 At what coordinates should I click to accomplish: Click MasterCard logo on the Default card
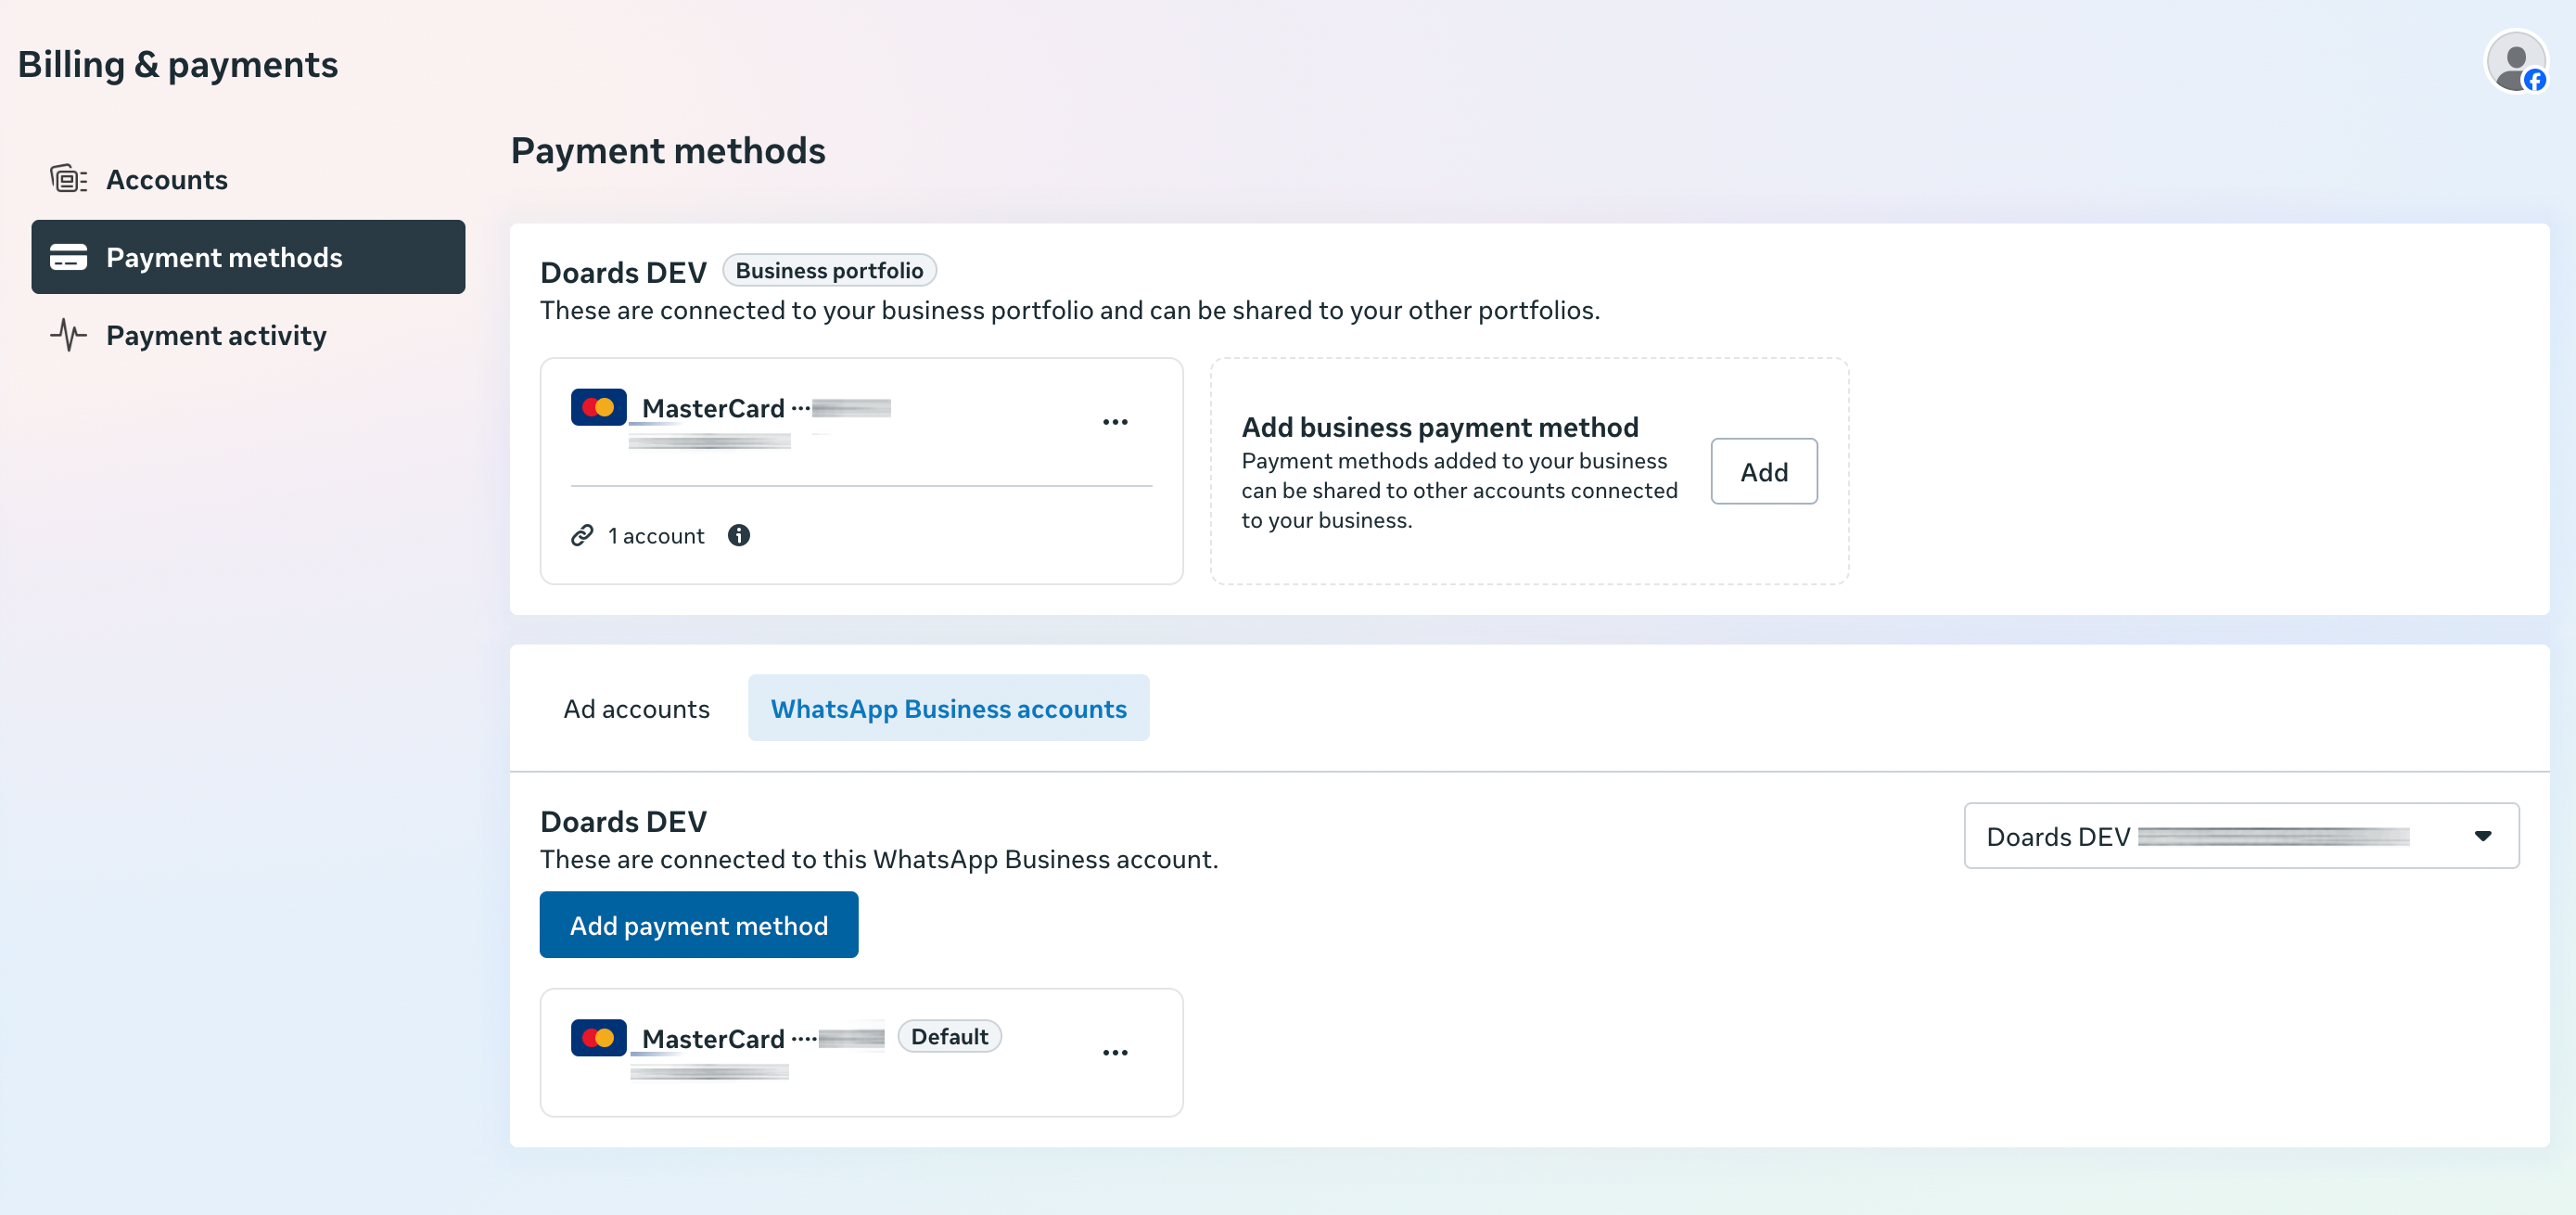pos(598,1037)
